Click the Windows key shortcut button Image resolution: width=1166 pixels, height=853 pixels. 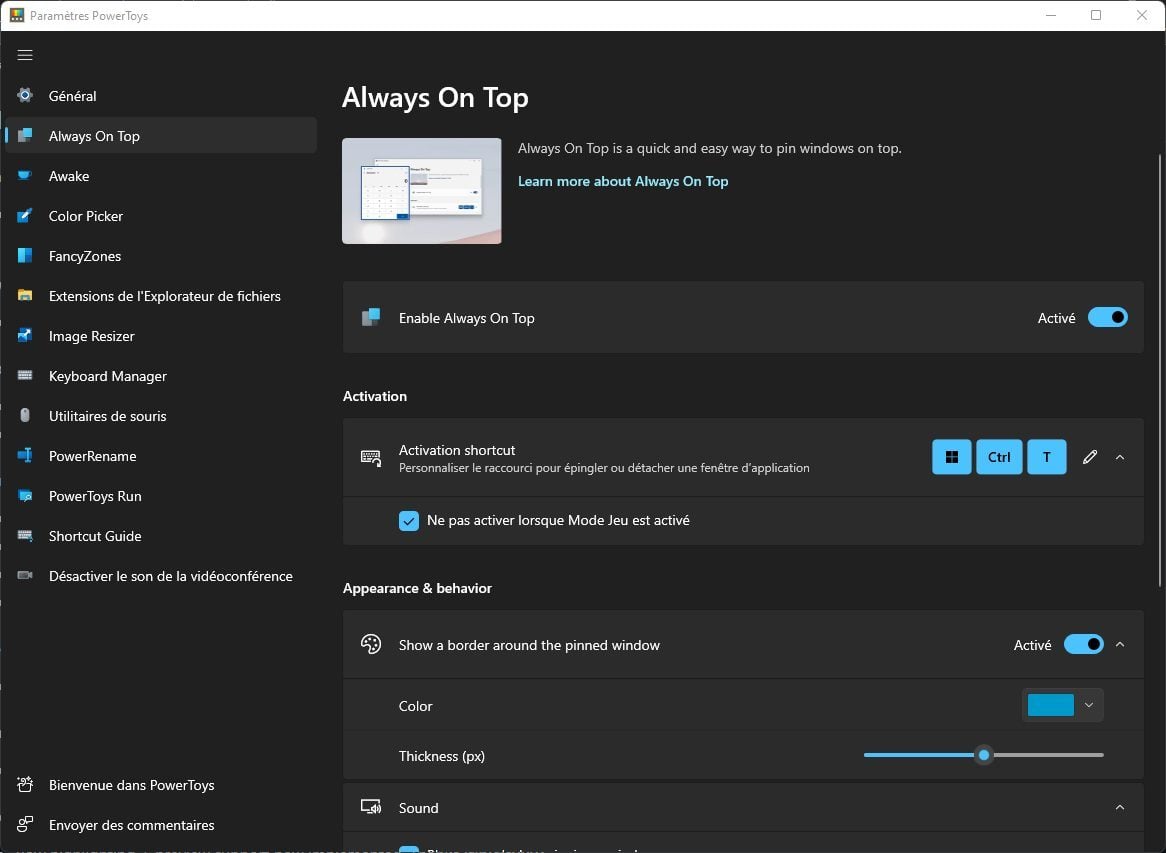951,457
